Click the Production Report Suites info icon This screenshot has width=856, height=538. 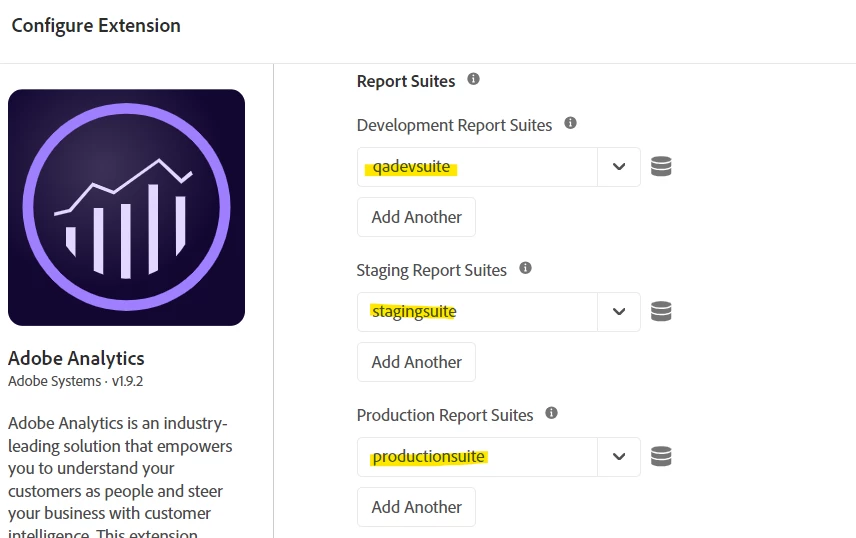pyautogui.click(x=552, y=413)
